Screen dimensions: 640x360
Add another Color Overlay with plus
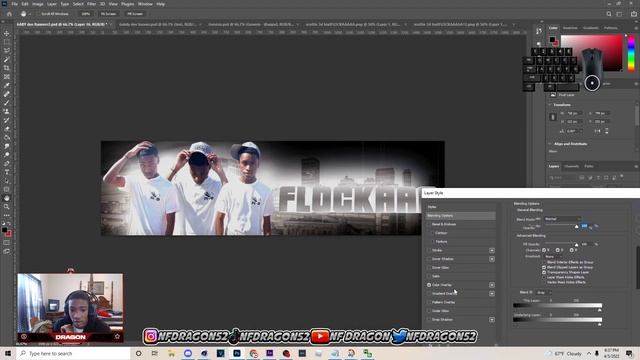[492, 285]
